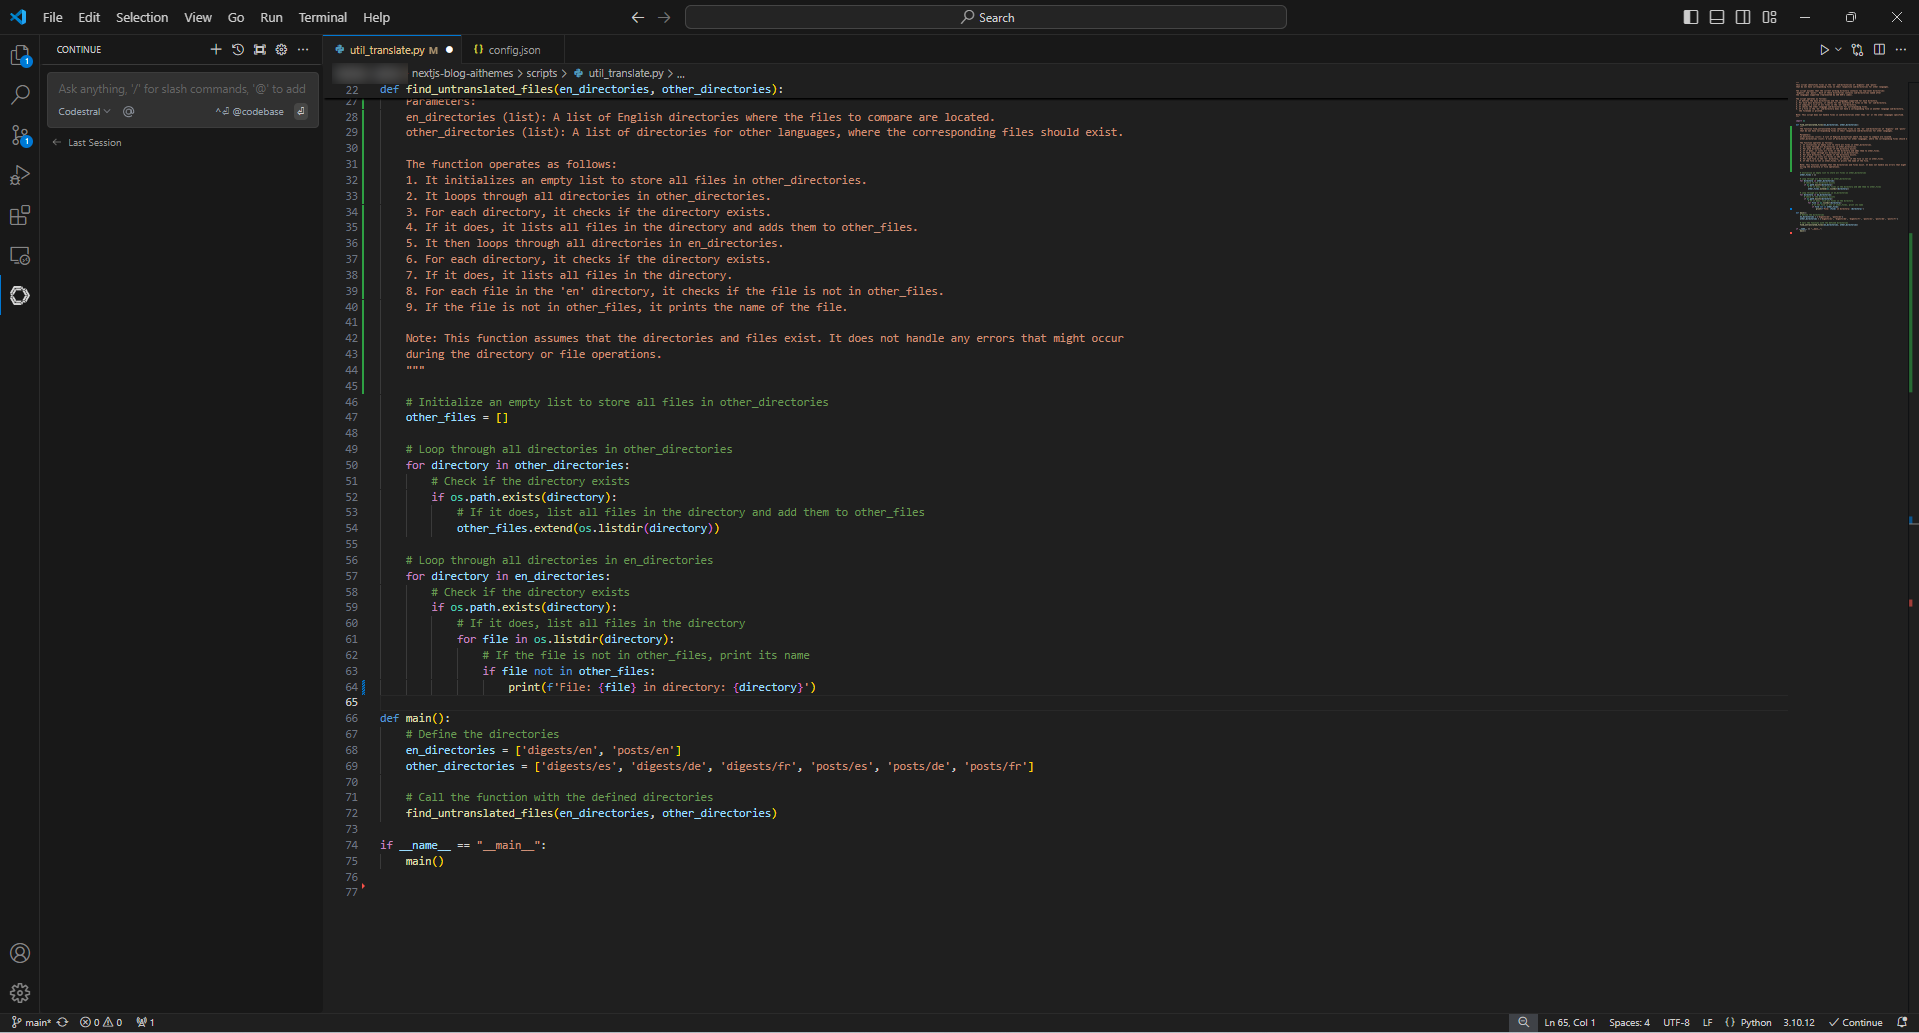Open the Terminal menu

point(323,17)
